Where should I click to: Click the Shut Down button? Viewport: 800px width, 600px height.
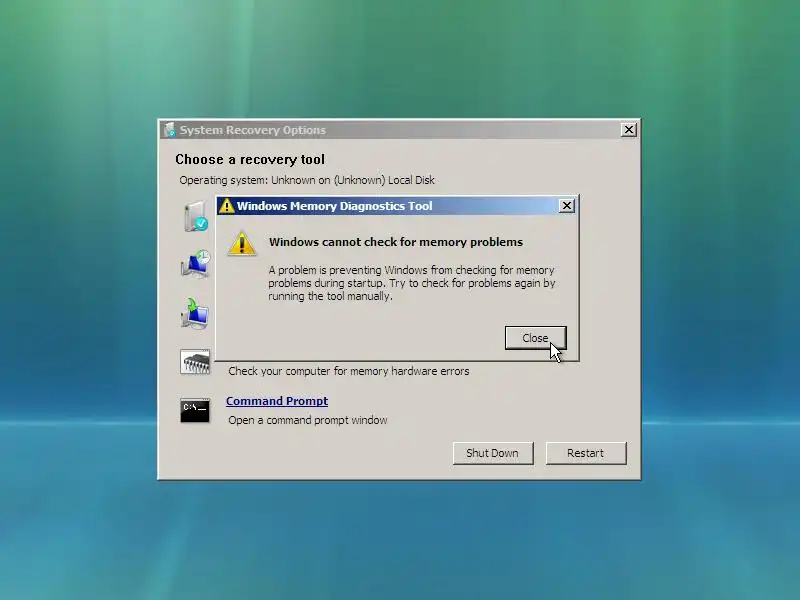click(x=493, y=453)
